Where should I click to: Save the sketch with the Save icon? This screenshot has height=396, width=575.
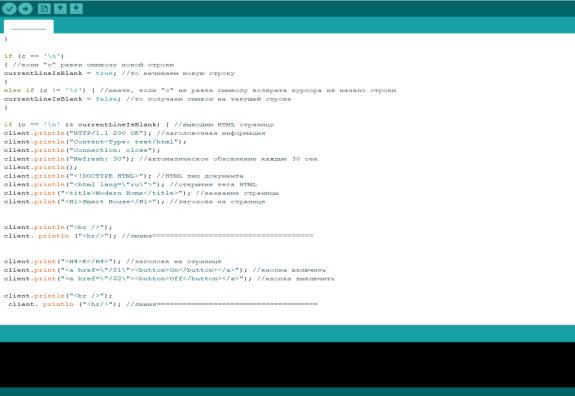tap(76, 8)
